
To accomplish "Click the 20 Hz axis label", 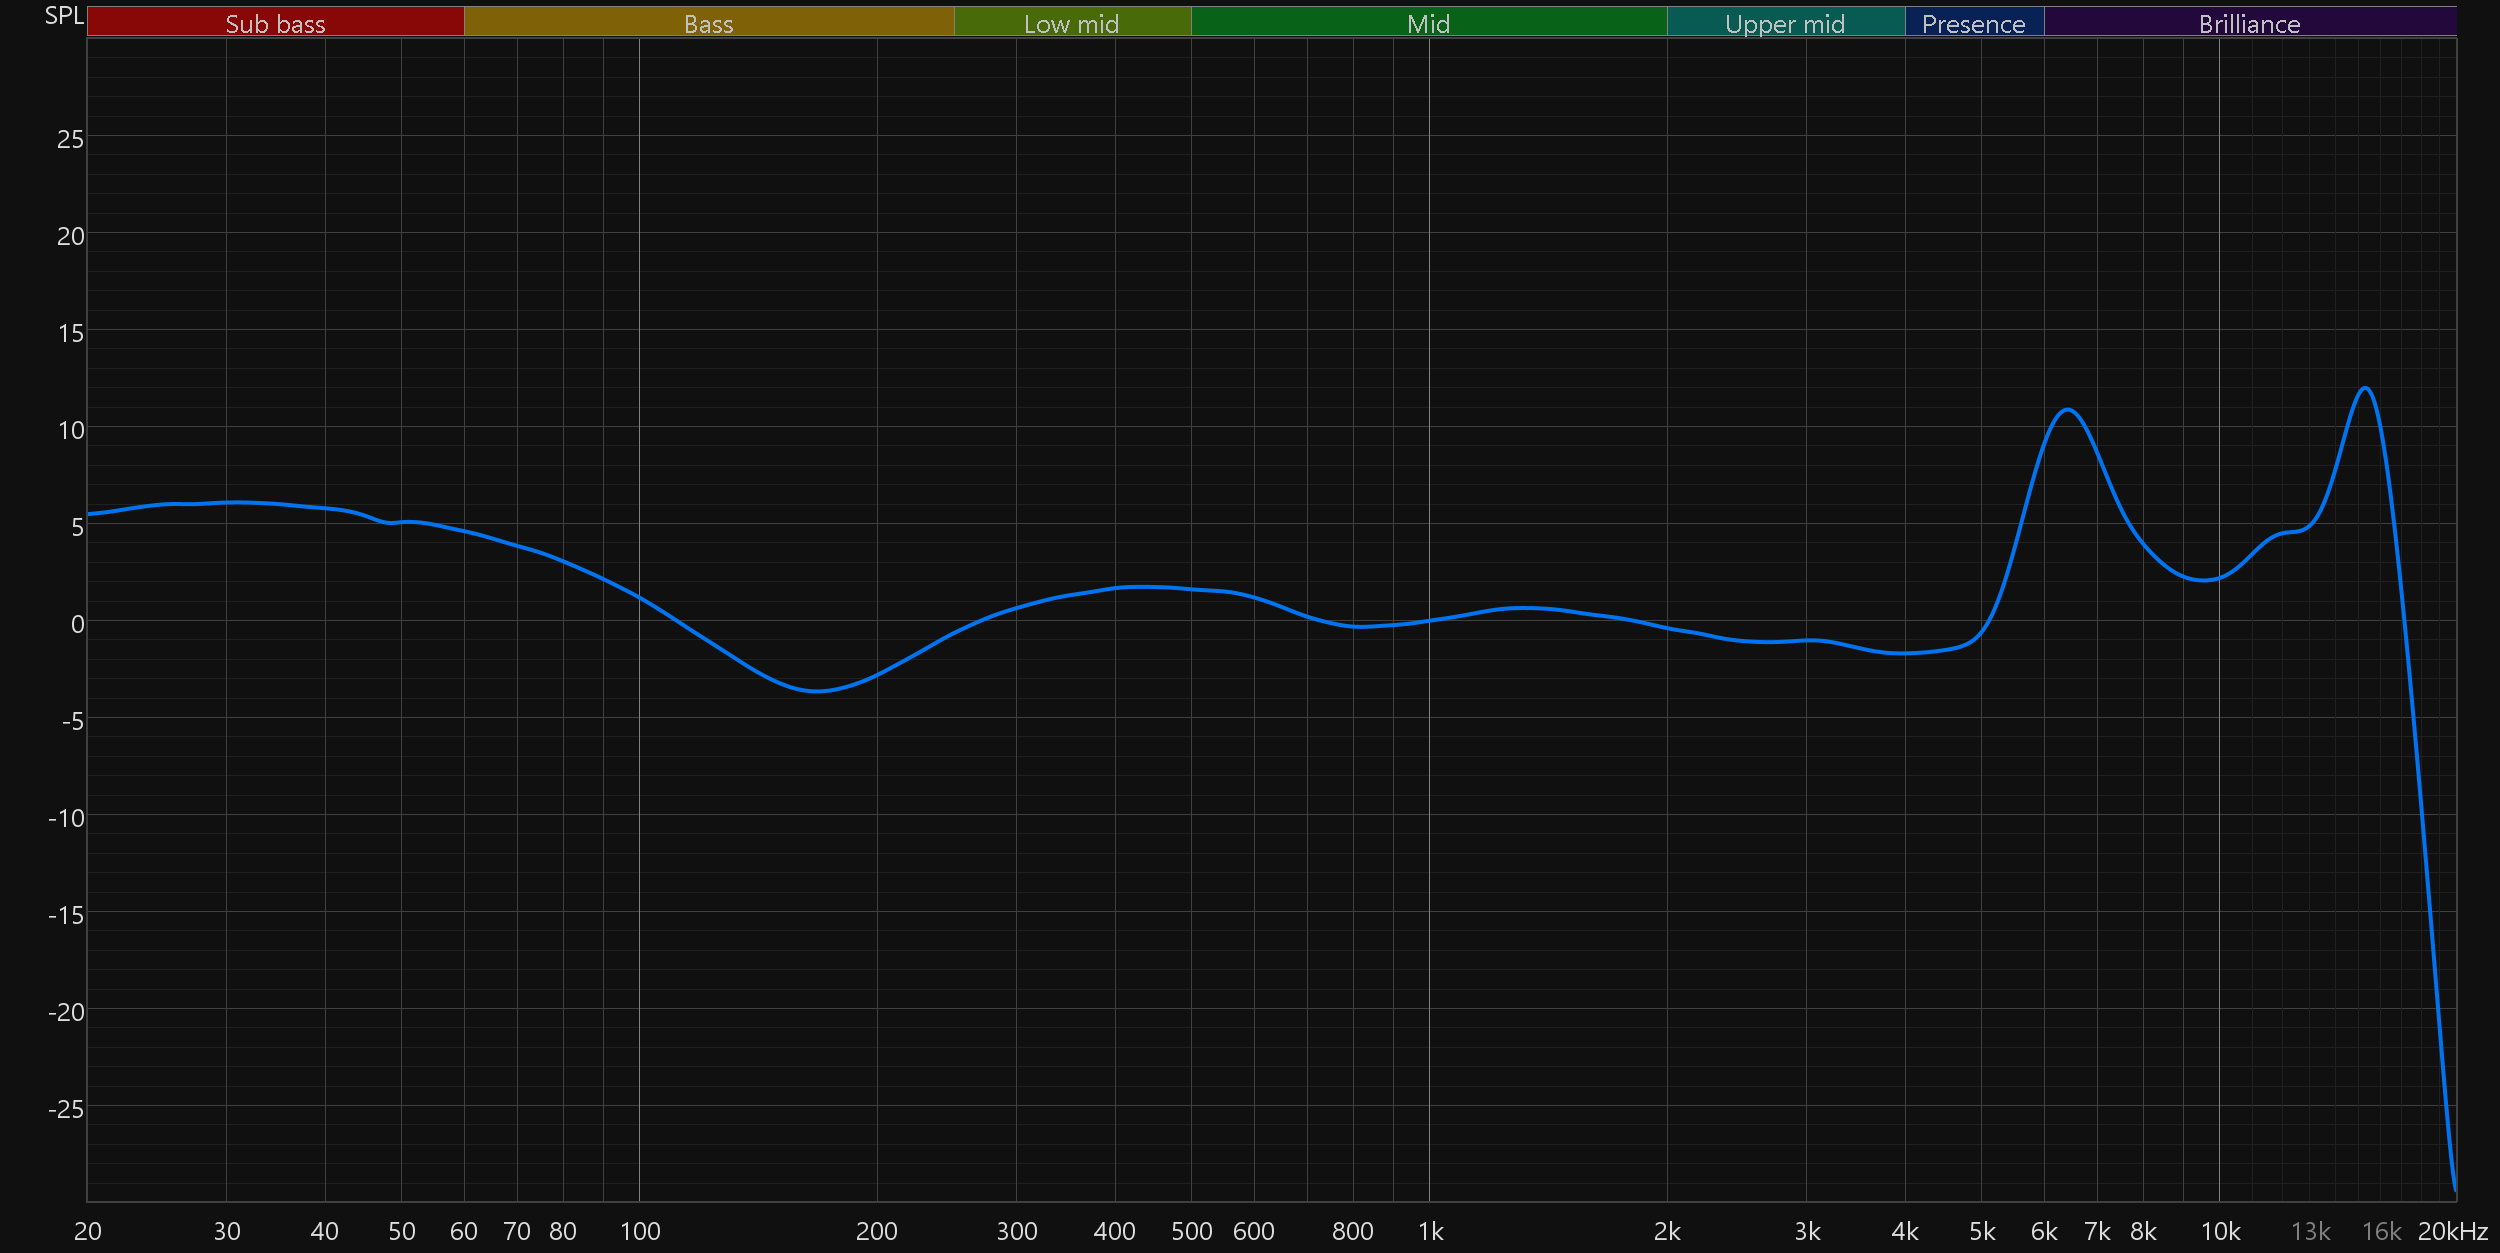I will 88,1231.
